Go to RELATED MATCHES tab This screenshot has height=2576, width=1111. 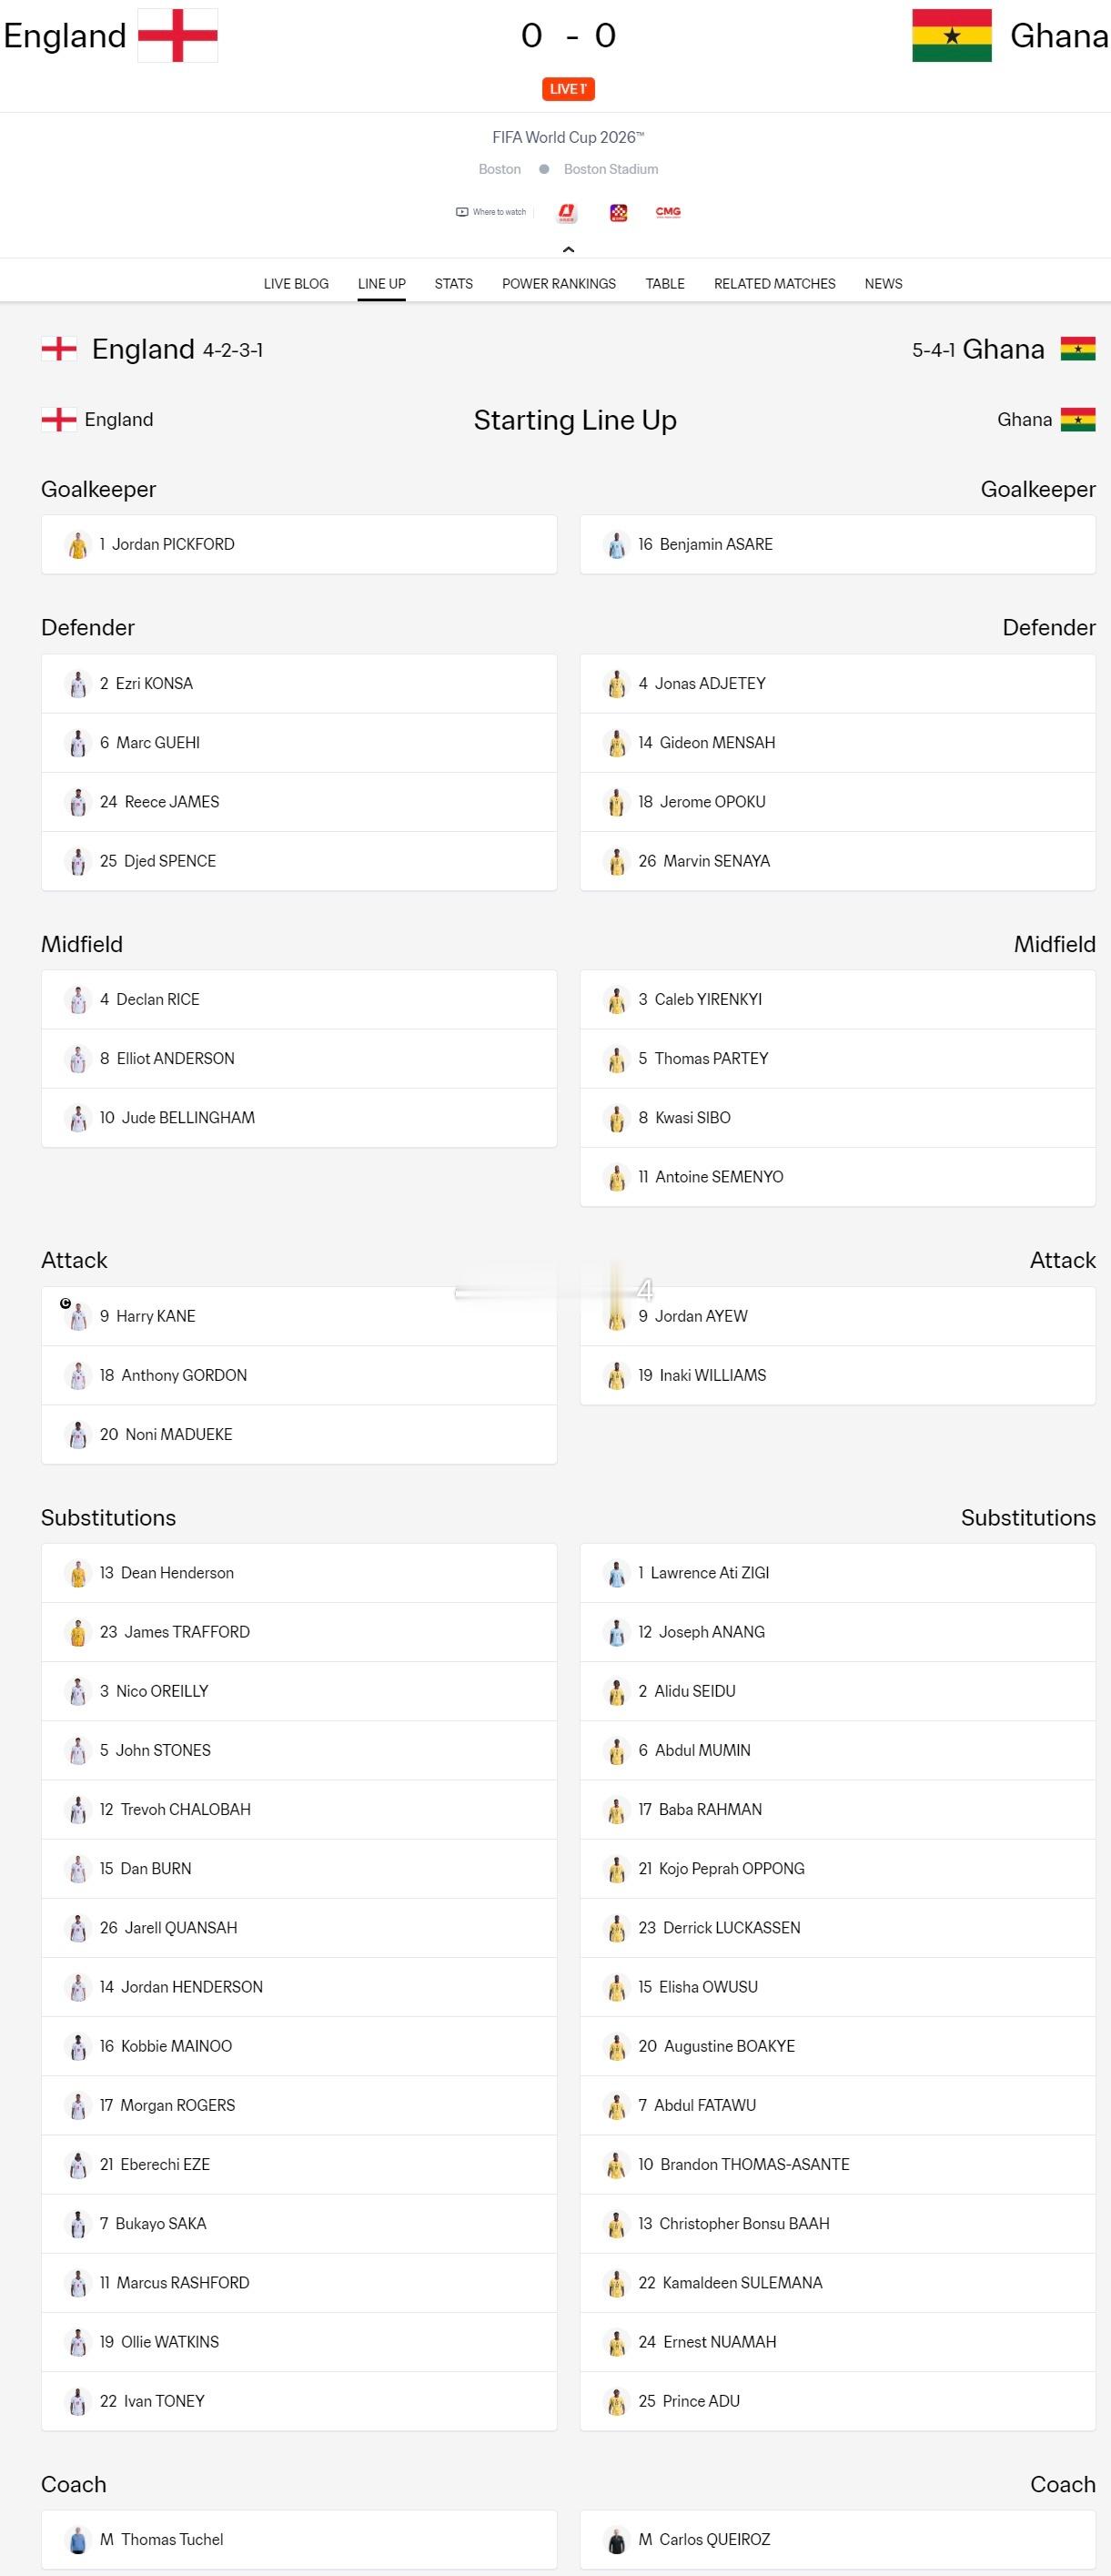click(775, 284)
